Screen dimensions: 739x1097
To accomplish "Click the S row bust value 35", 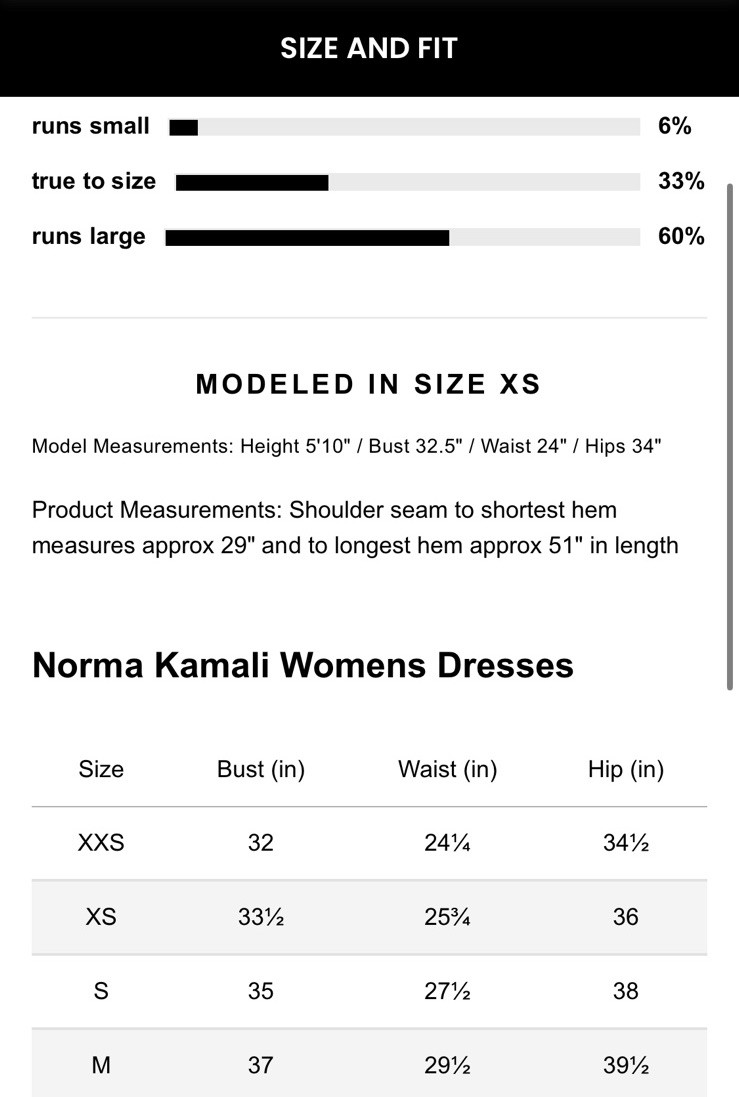I will (x=261, y=991).
